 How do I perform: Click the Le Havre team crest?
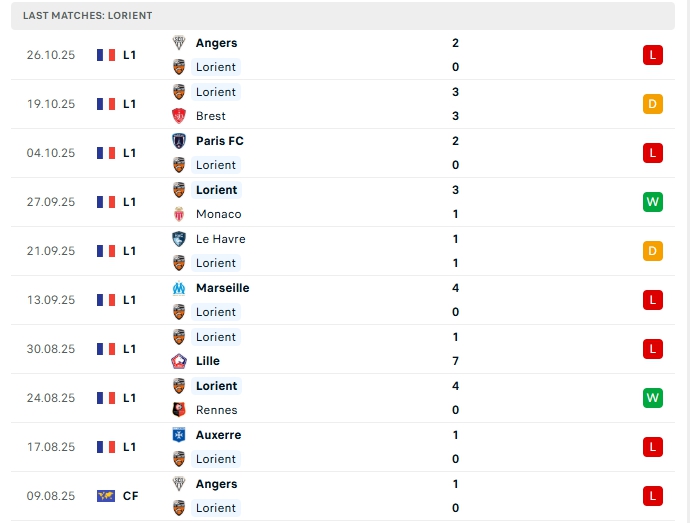point(179,239)
